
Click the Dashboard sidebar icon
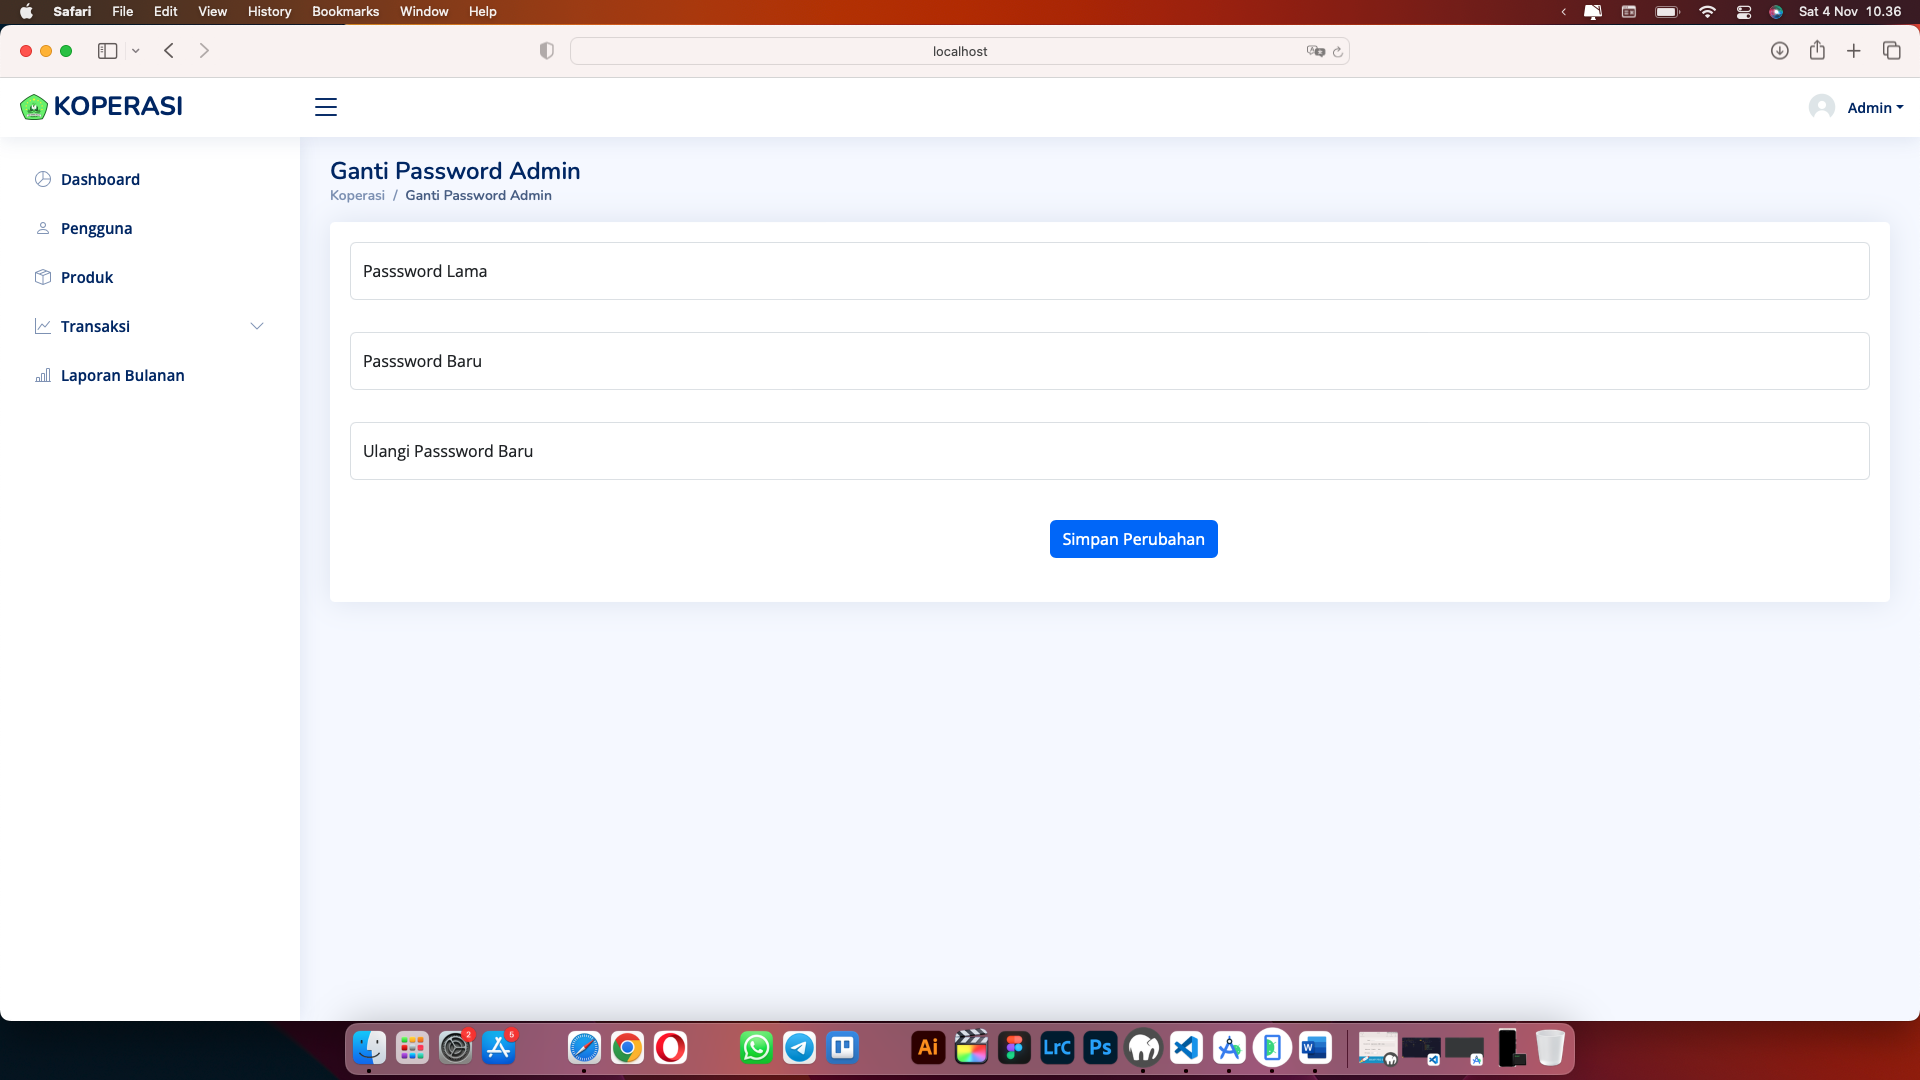(43, 179)
